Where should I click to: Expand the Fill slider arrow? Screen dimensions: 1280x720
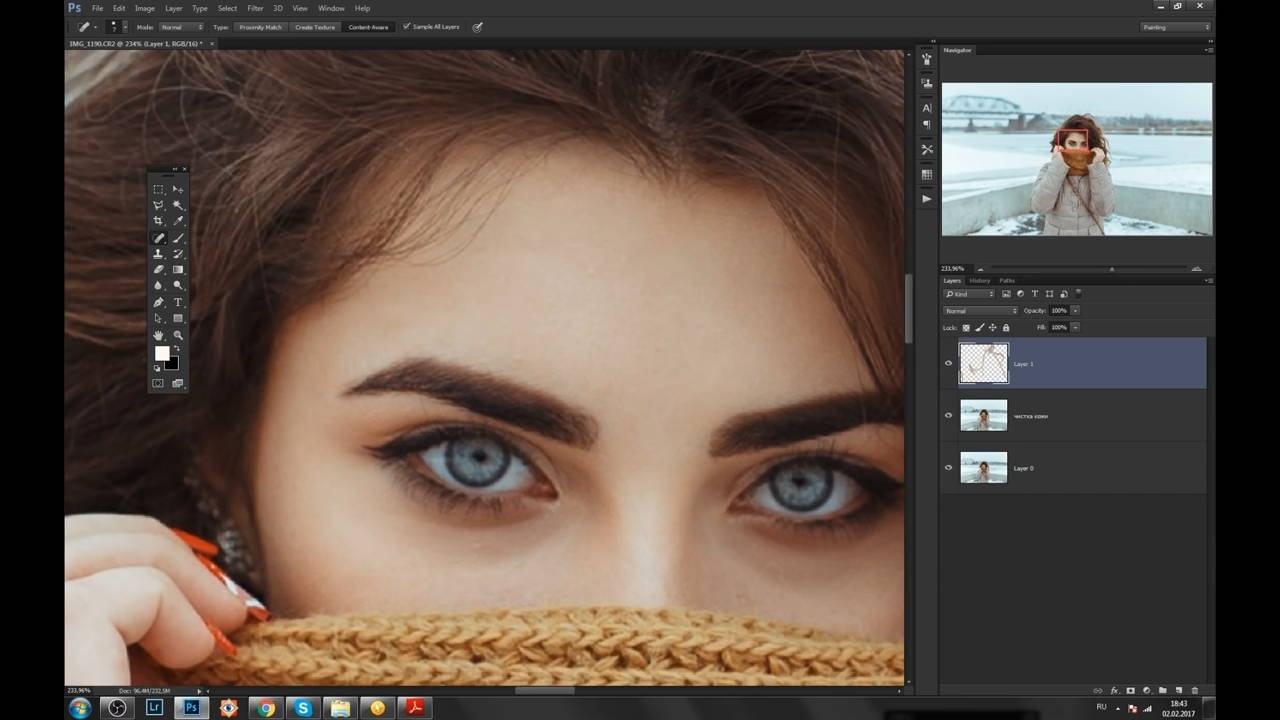1075,327
